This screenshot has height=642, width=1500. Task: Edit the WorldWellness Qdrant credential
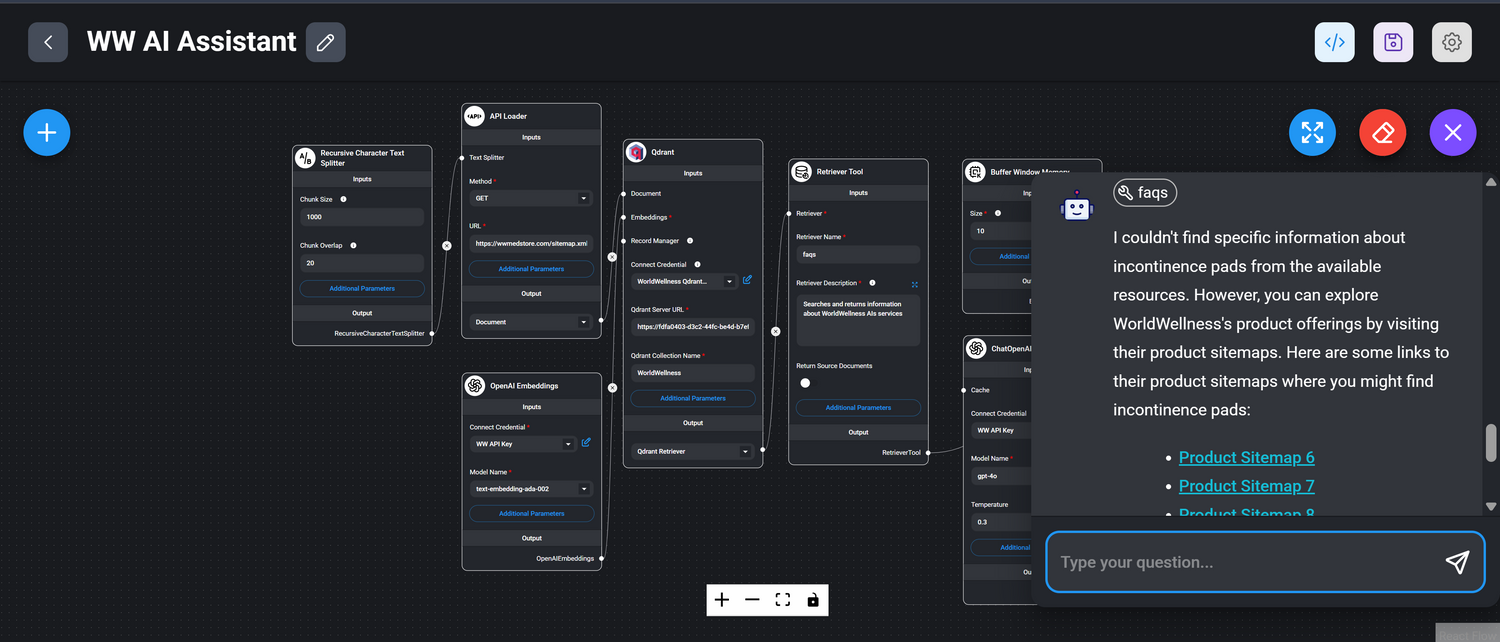(747, 280)
